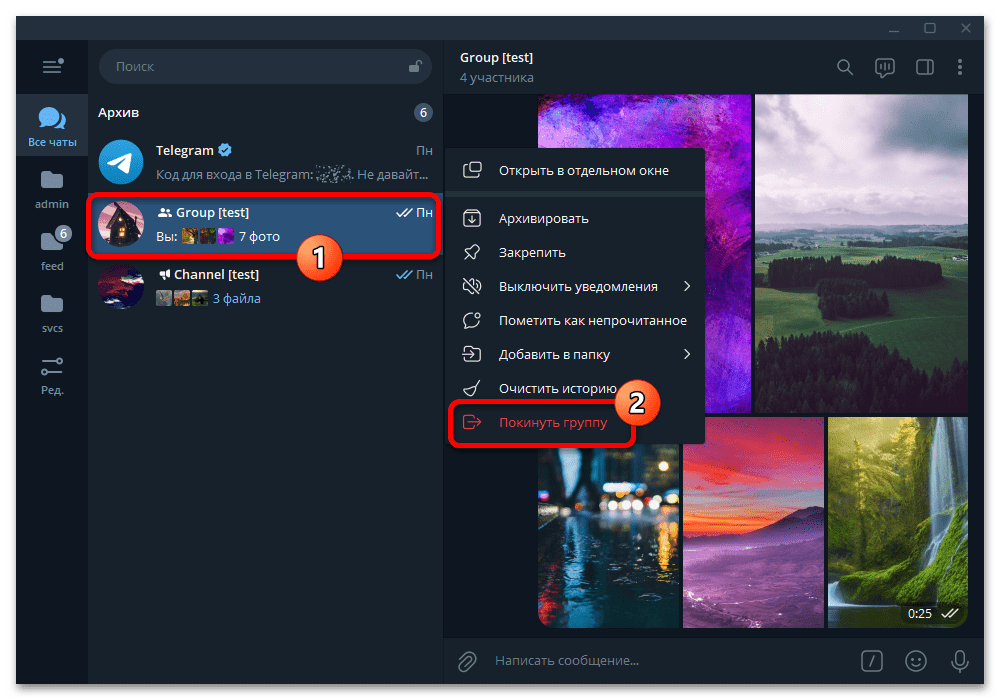Image resolution: width=1000 pixels, height=700 pixels.
Task: Choose Открыть в отдельном окне
Action: (x=575, y=170)
